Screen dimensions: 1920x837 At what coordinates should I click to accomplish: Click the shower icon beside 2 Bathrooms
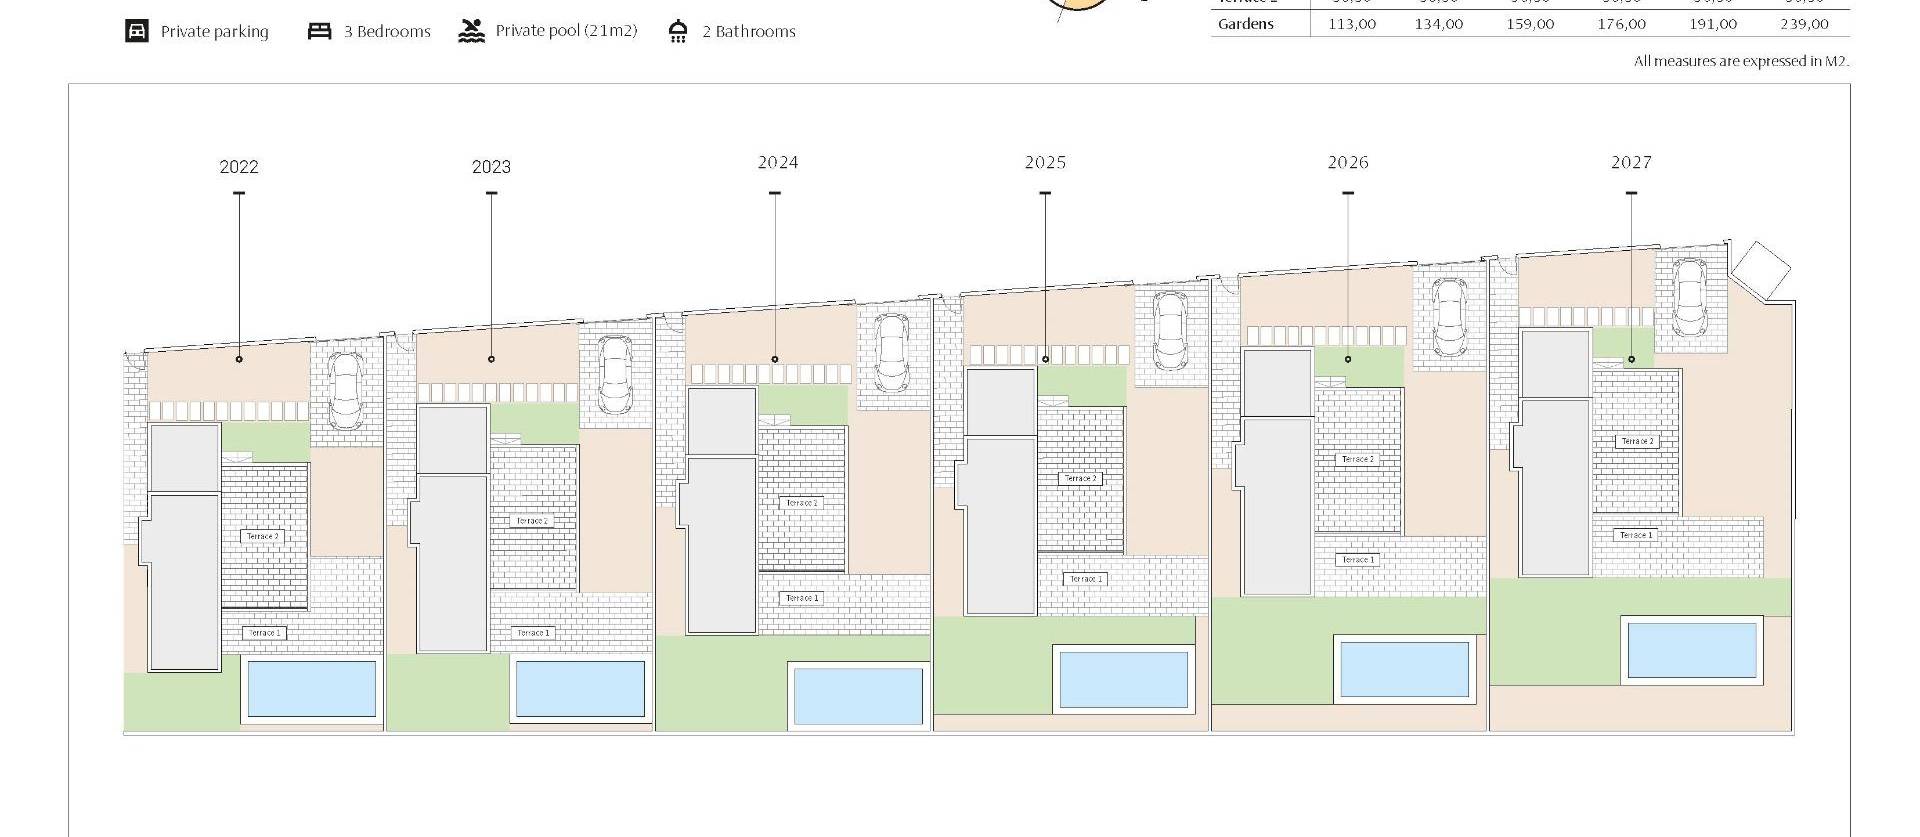coord(678,31)
